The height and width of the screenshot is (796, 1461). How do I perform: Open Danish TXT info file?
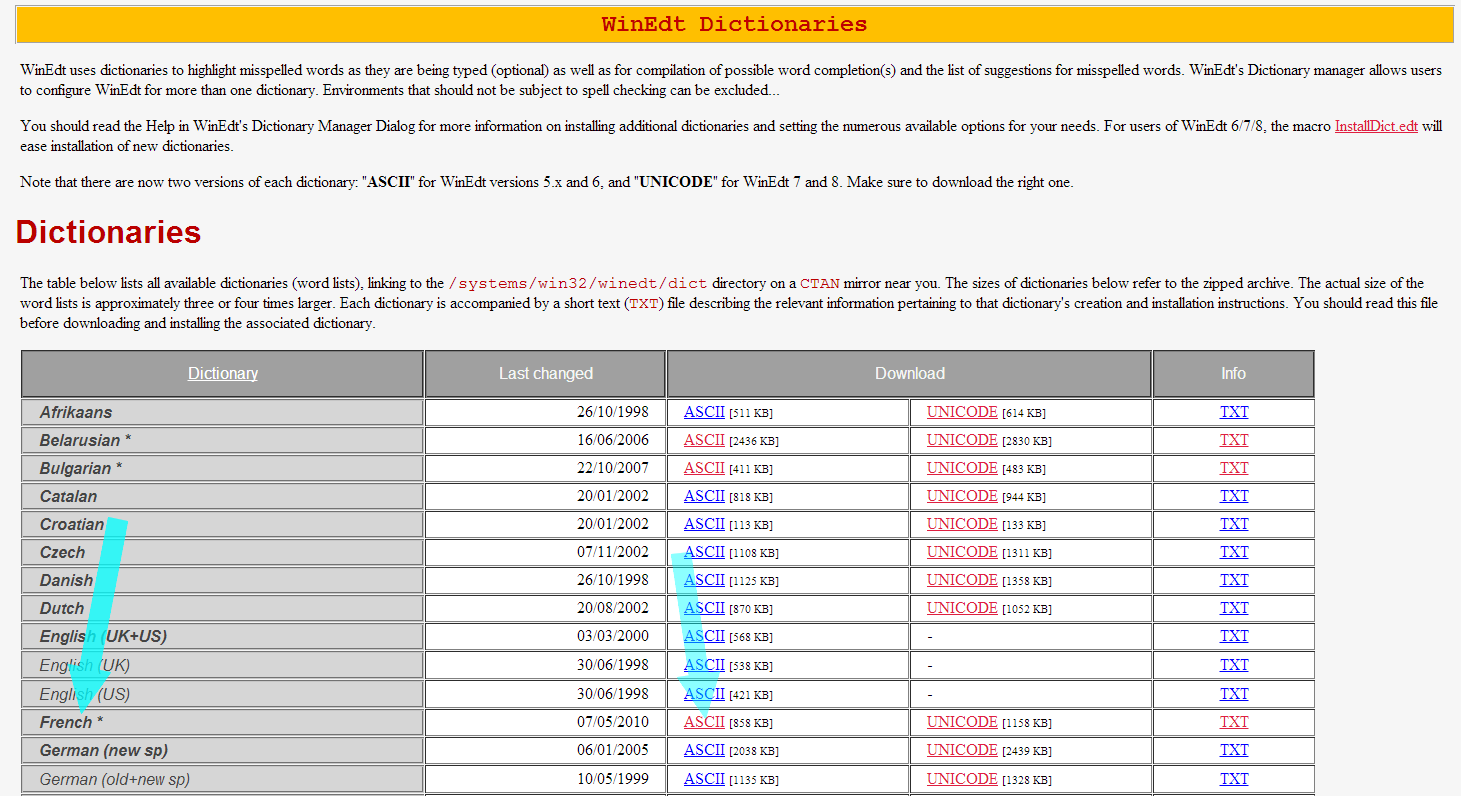[1234, 580]
